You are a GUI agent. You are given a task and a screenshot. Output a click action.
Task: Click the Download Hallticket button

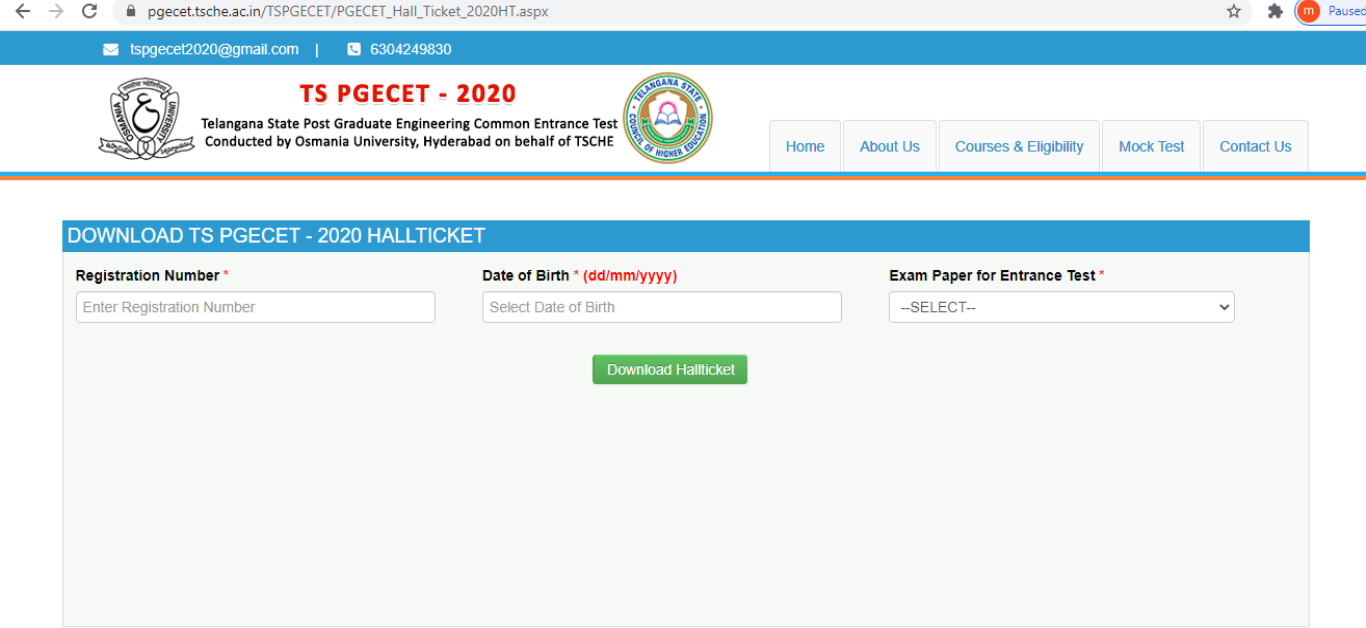click(670, 369)
